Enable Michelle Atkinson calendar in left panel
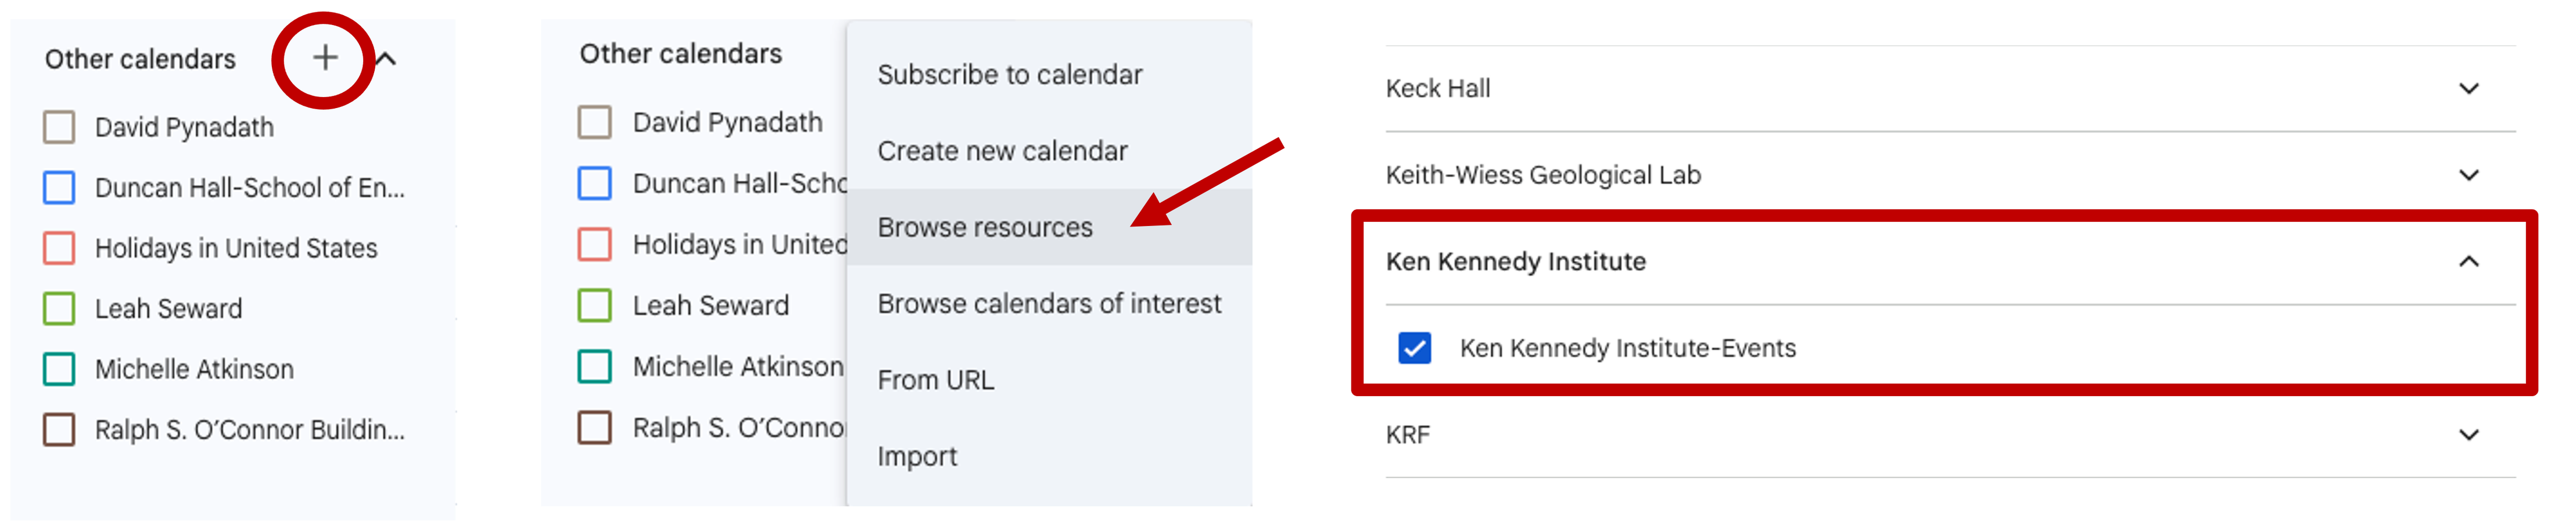Screen dimensions: 2576x524 coord(59,369)
